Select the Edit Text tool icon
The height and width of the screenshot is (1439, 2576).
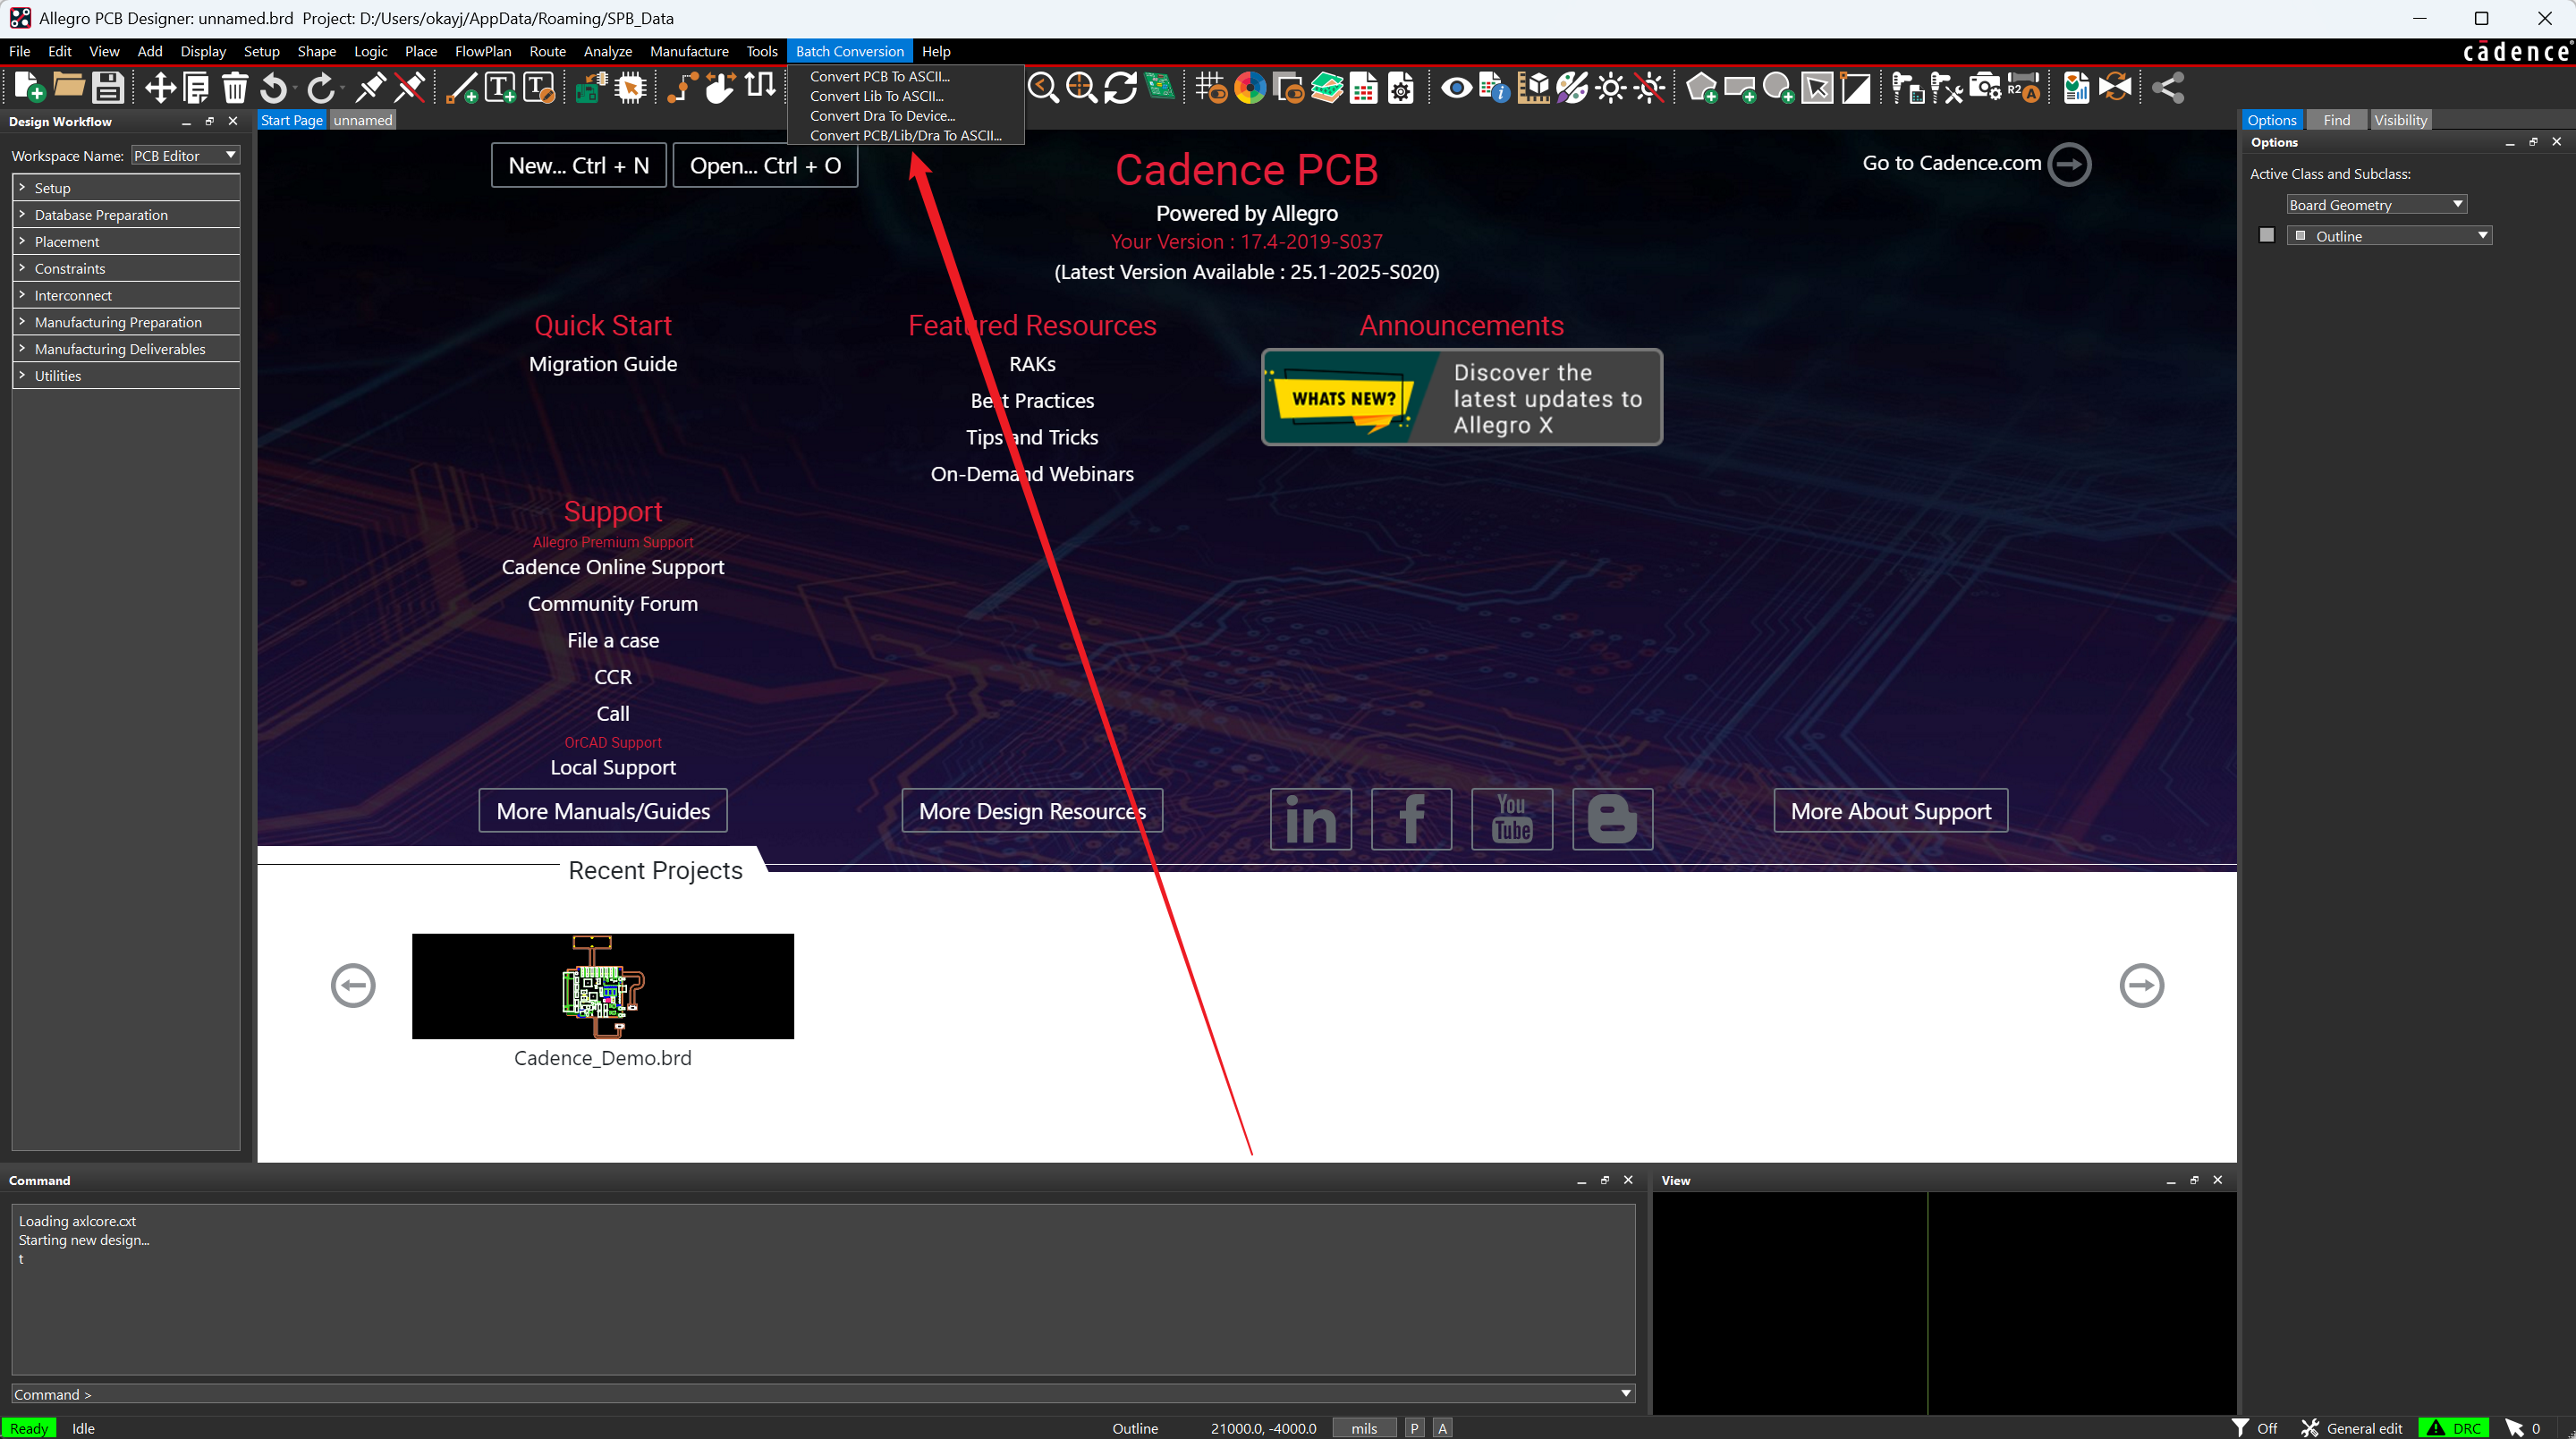(x=539, y=88)
